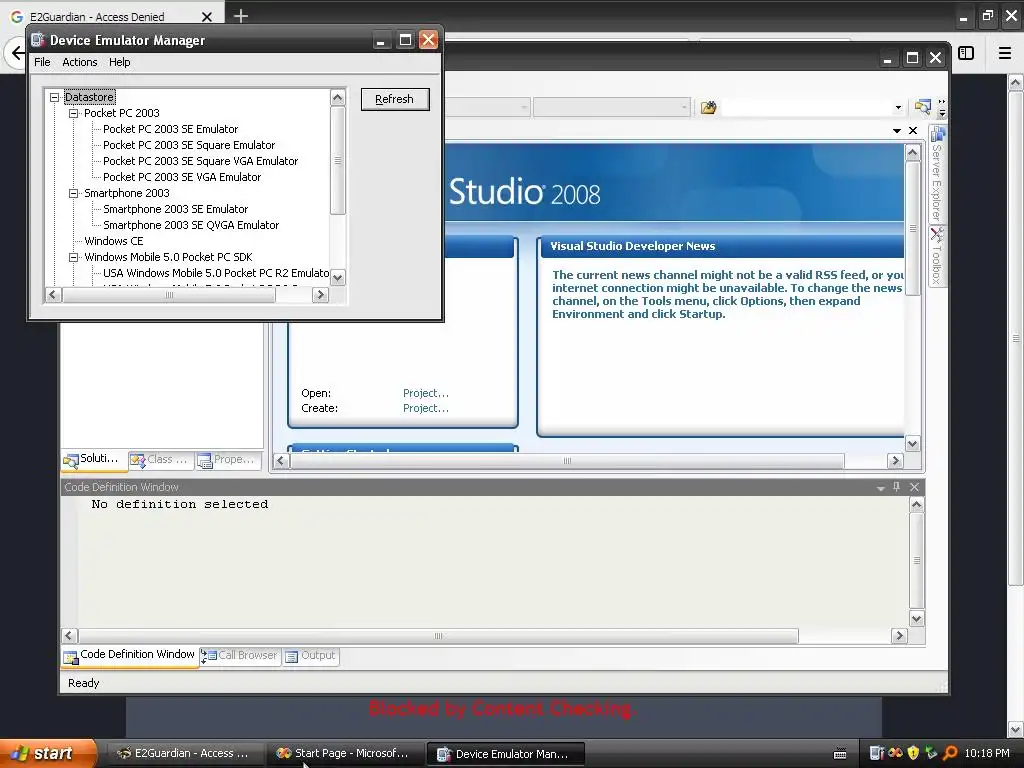
Task: Collapse the Datastore root node
Action: (x=55, y=97)
